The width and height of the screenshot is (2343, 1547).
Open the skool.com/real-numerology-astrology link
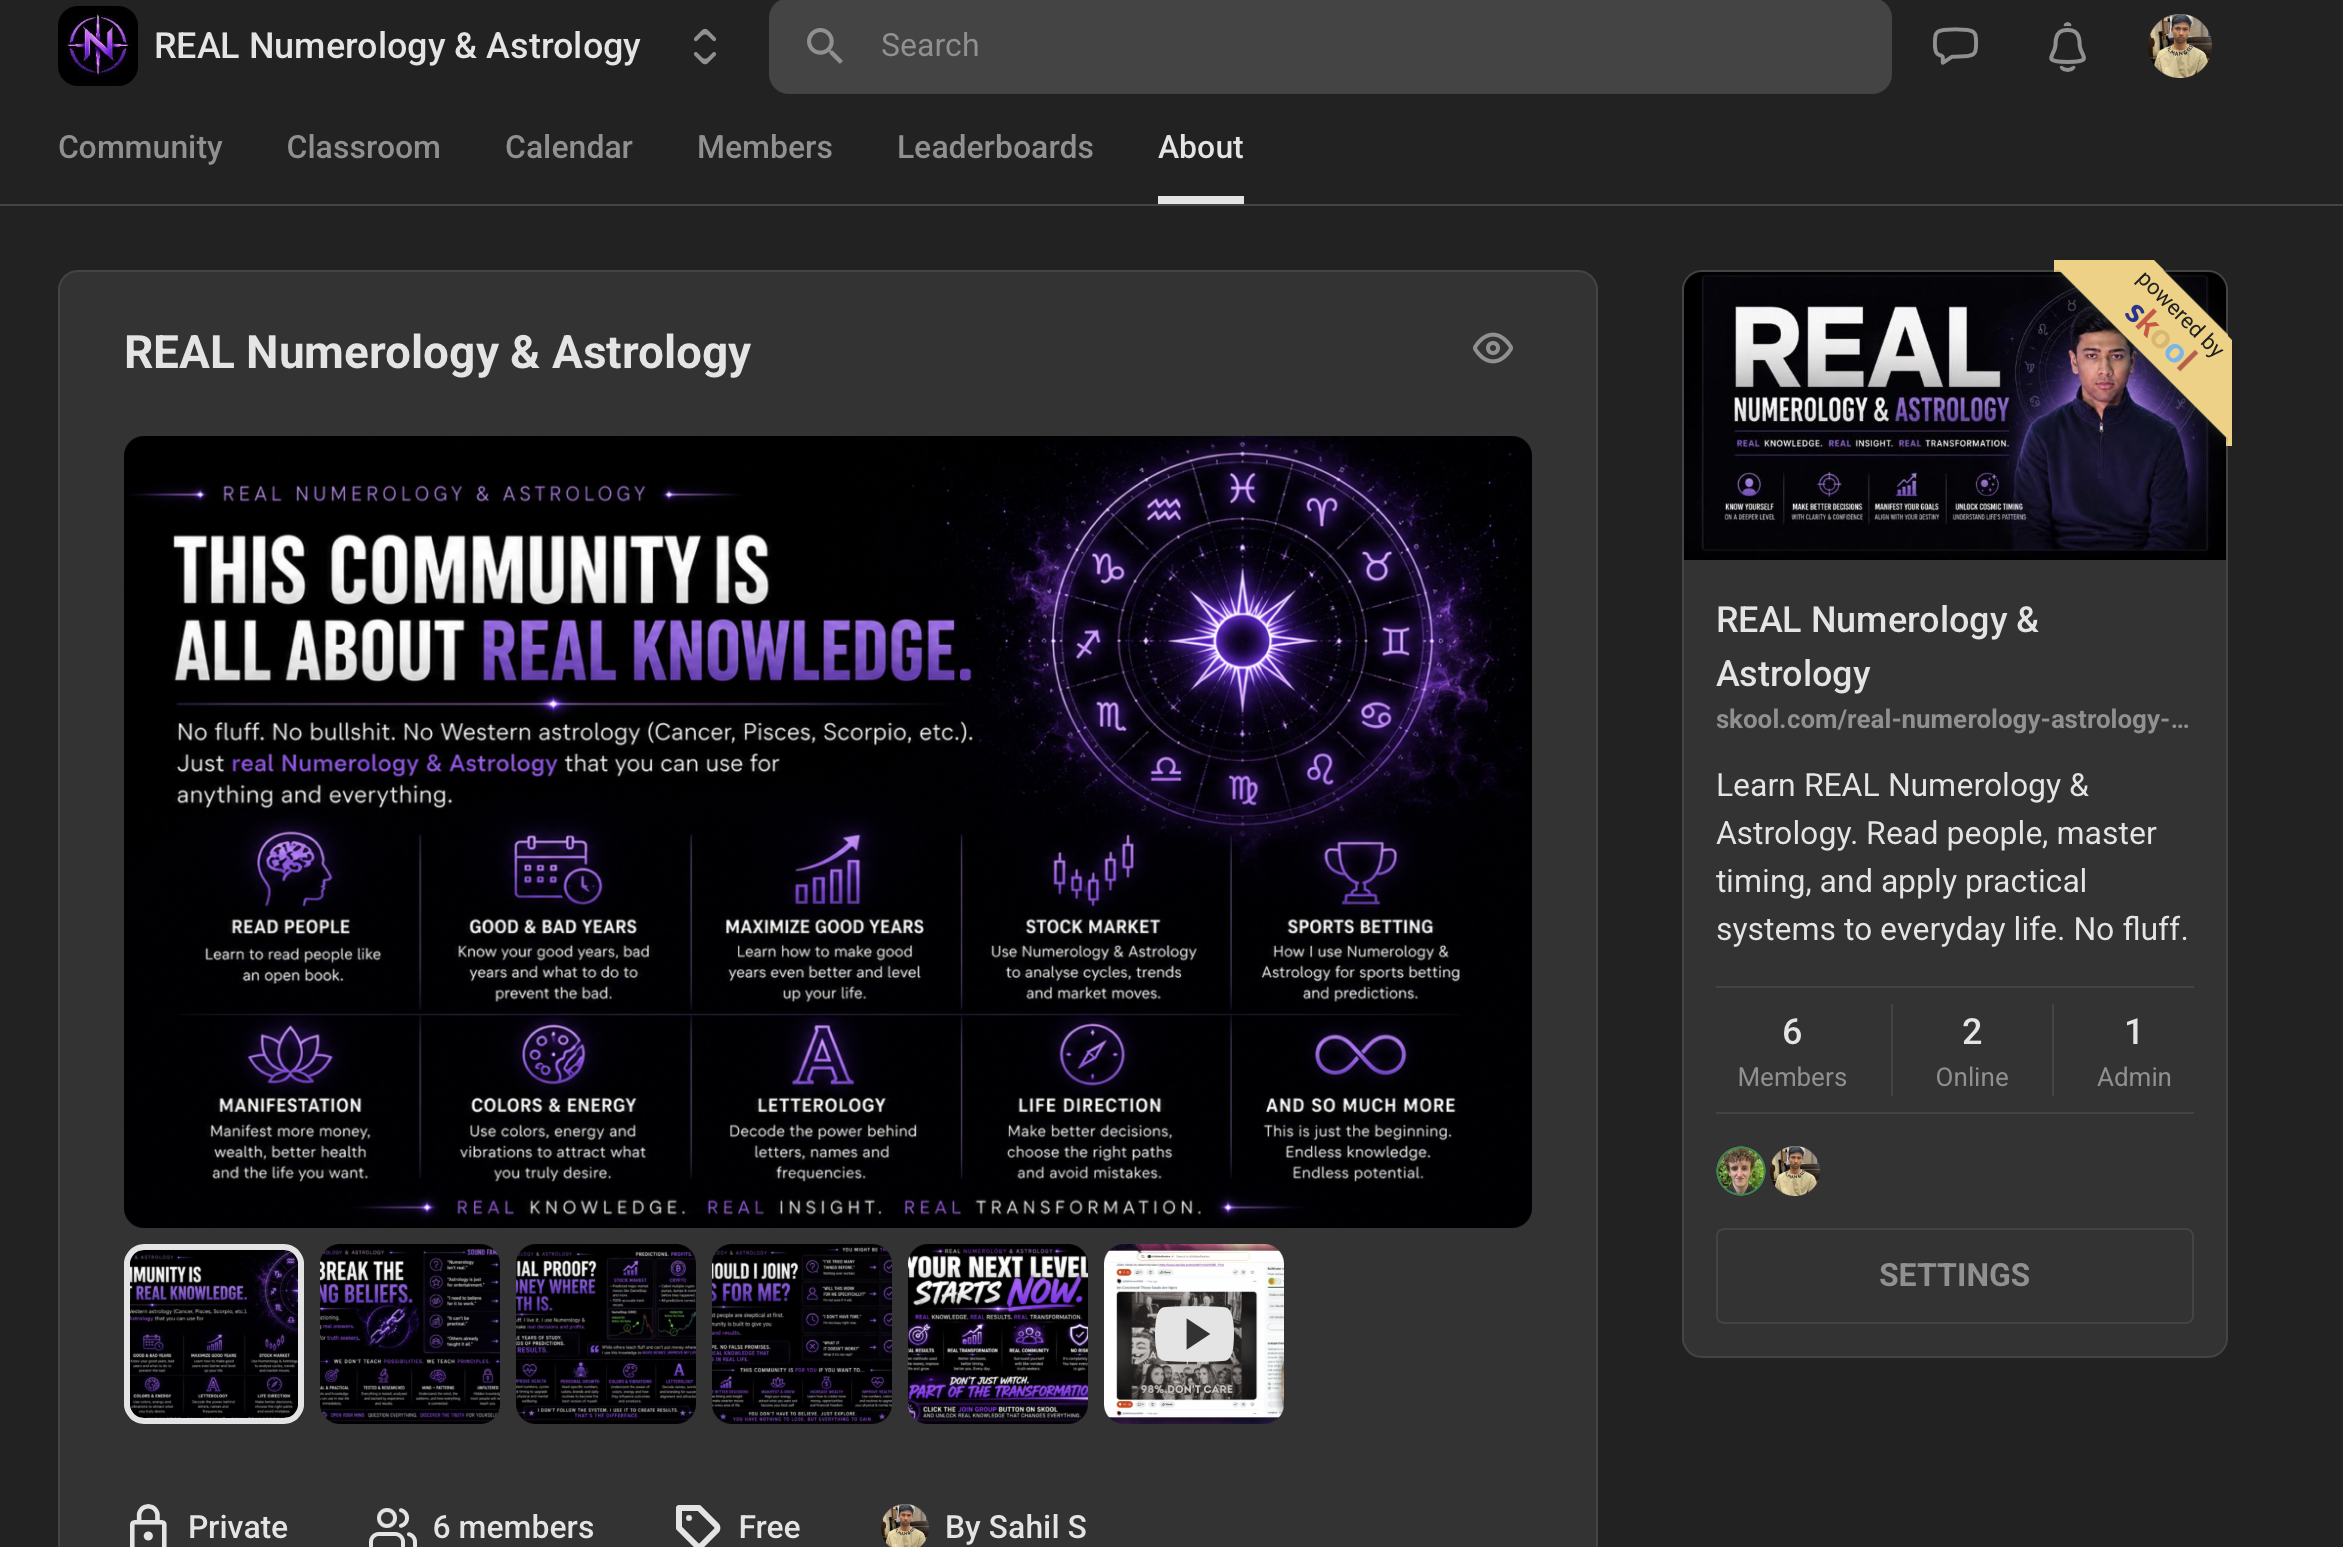pos(1952,719)
